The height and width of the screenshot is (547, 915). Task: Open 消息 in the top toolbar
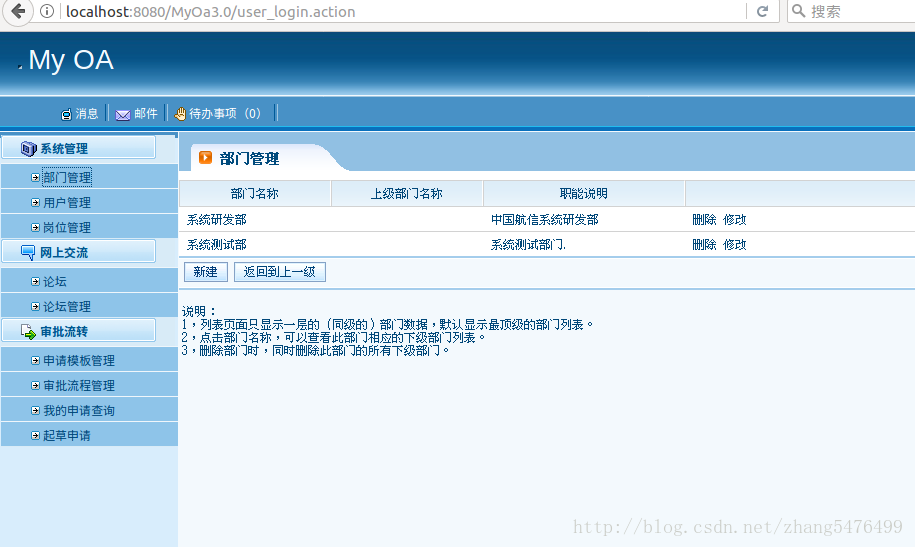coord(87,114)
